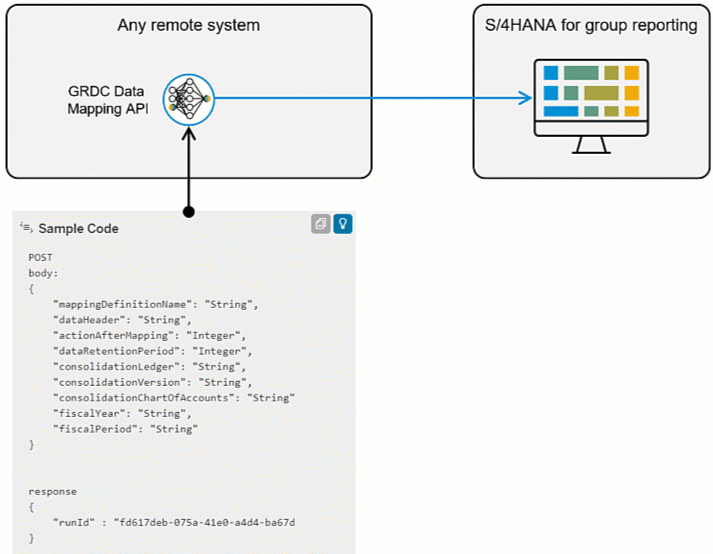
Task: Click the "dataRetentionPeriod" code line
Action: [152, 351]
